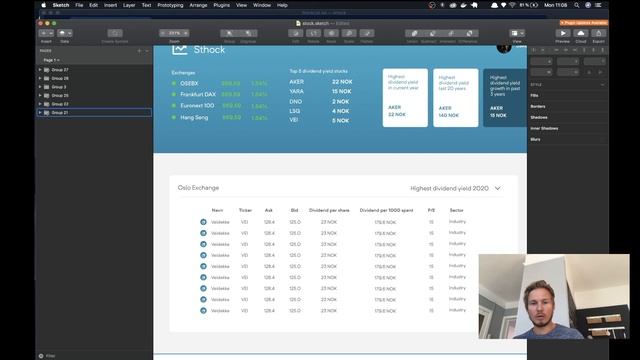The image size is (640, 360).
Task: Open the Arrange menu
Action: tap(198, 5)
